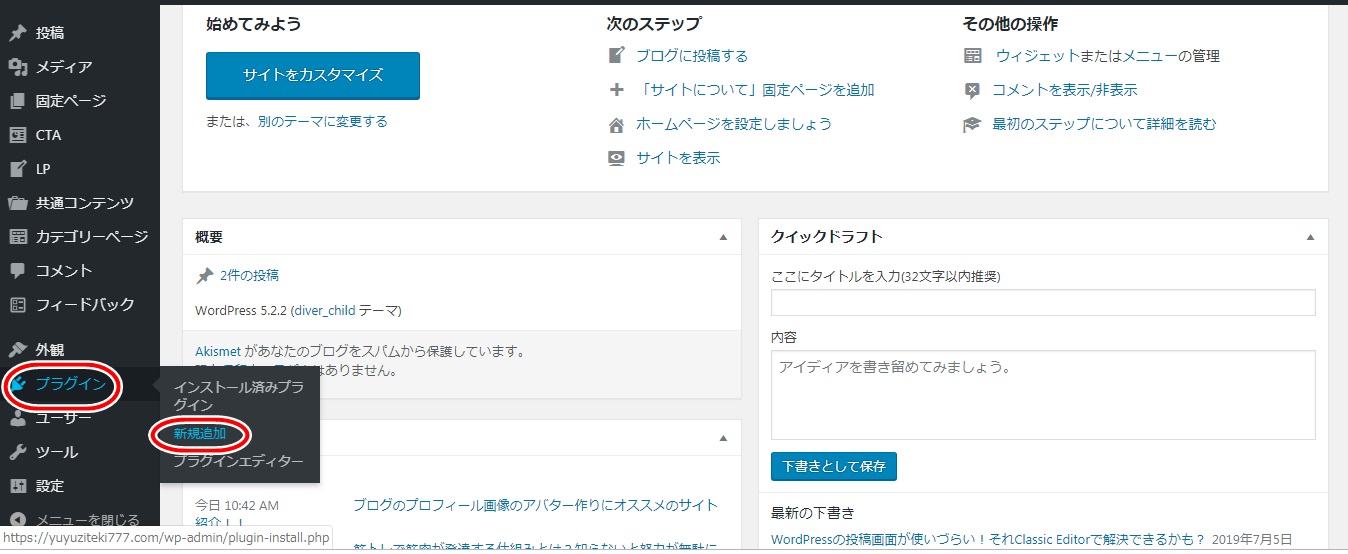The height and width of the screenshot is (554, 1348).
Task: Click the メディア media icon in sidebar
Action: (x=17, y=67)
